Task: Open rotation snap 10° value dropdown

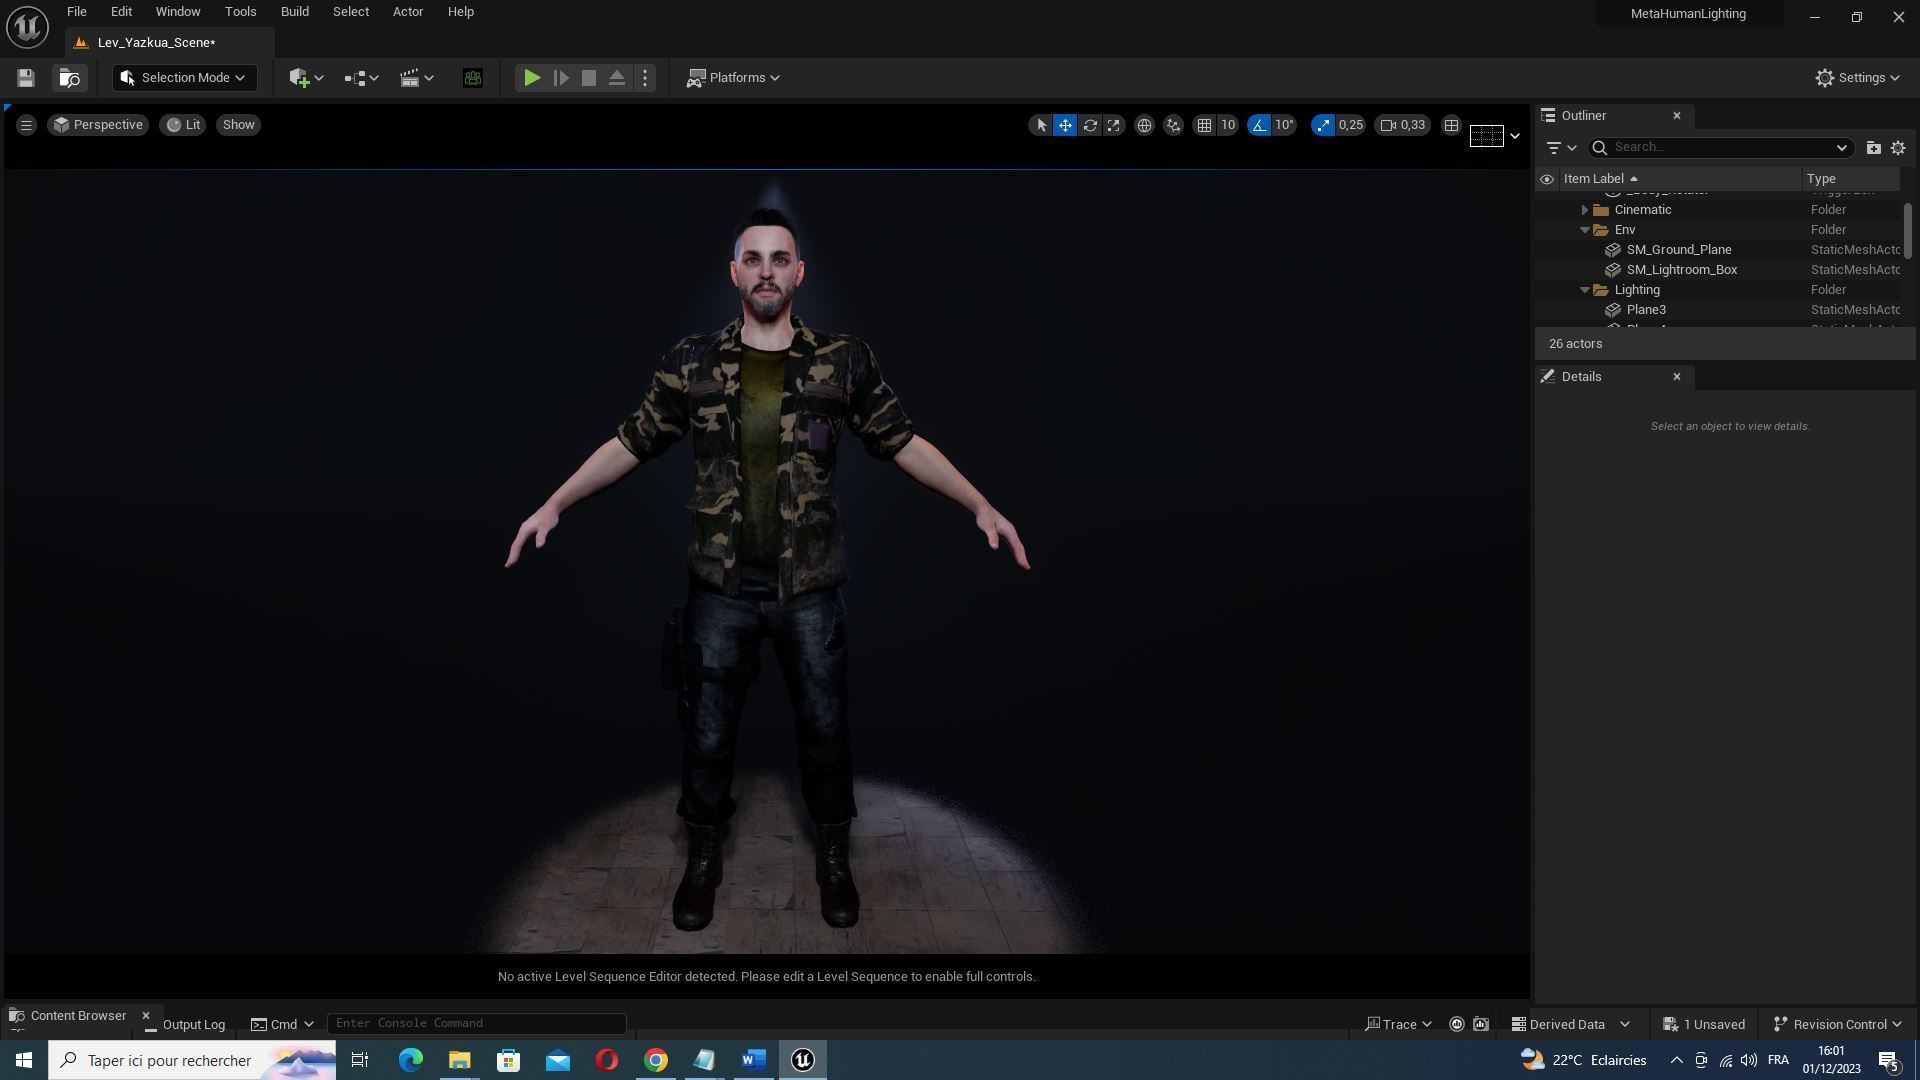Action: (1284, 125)
